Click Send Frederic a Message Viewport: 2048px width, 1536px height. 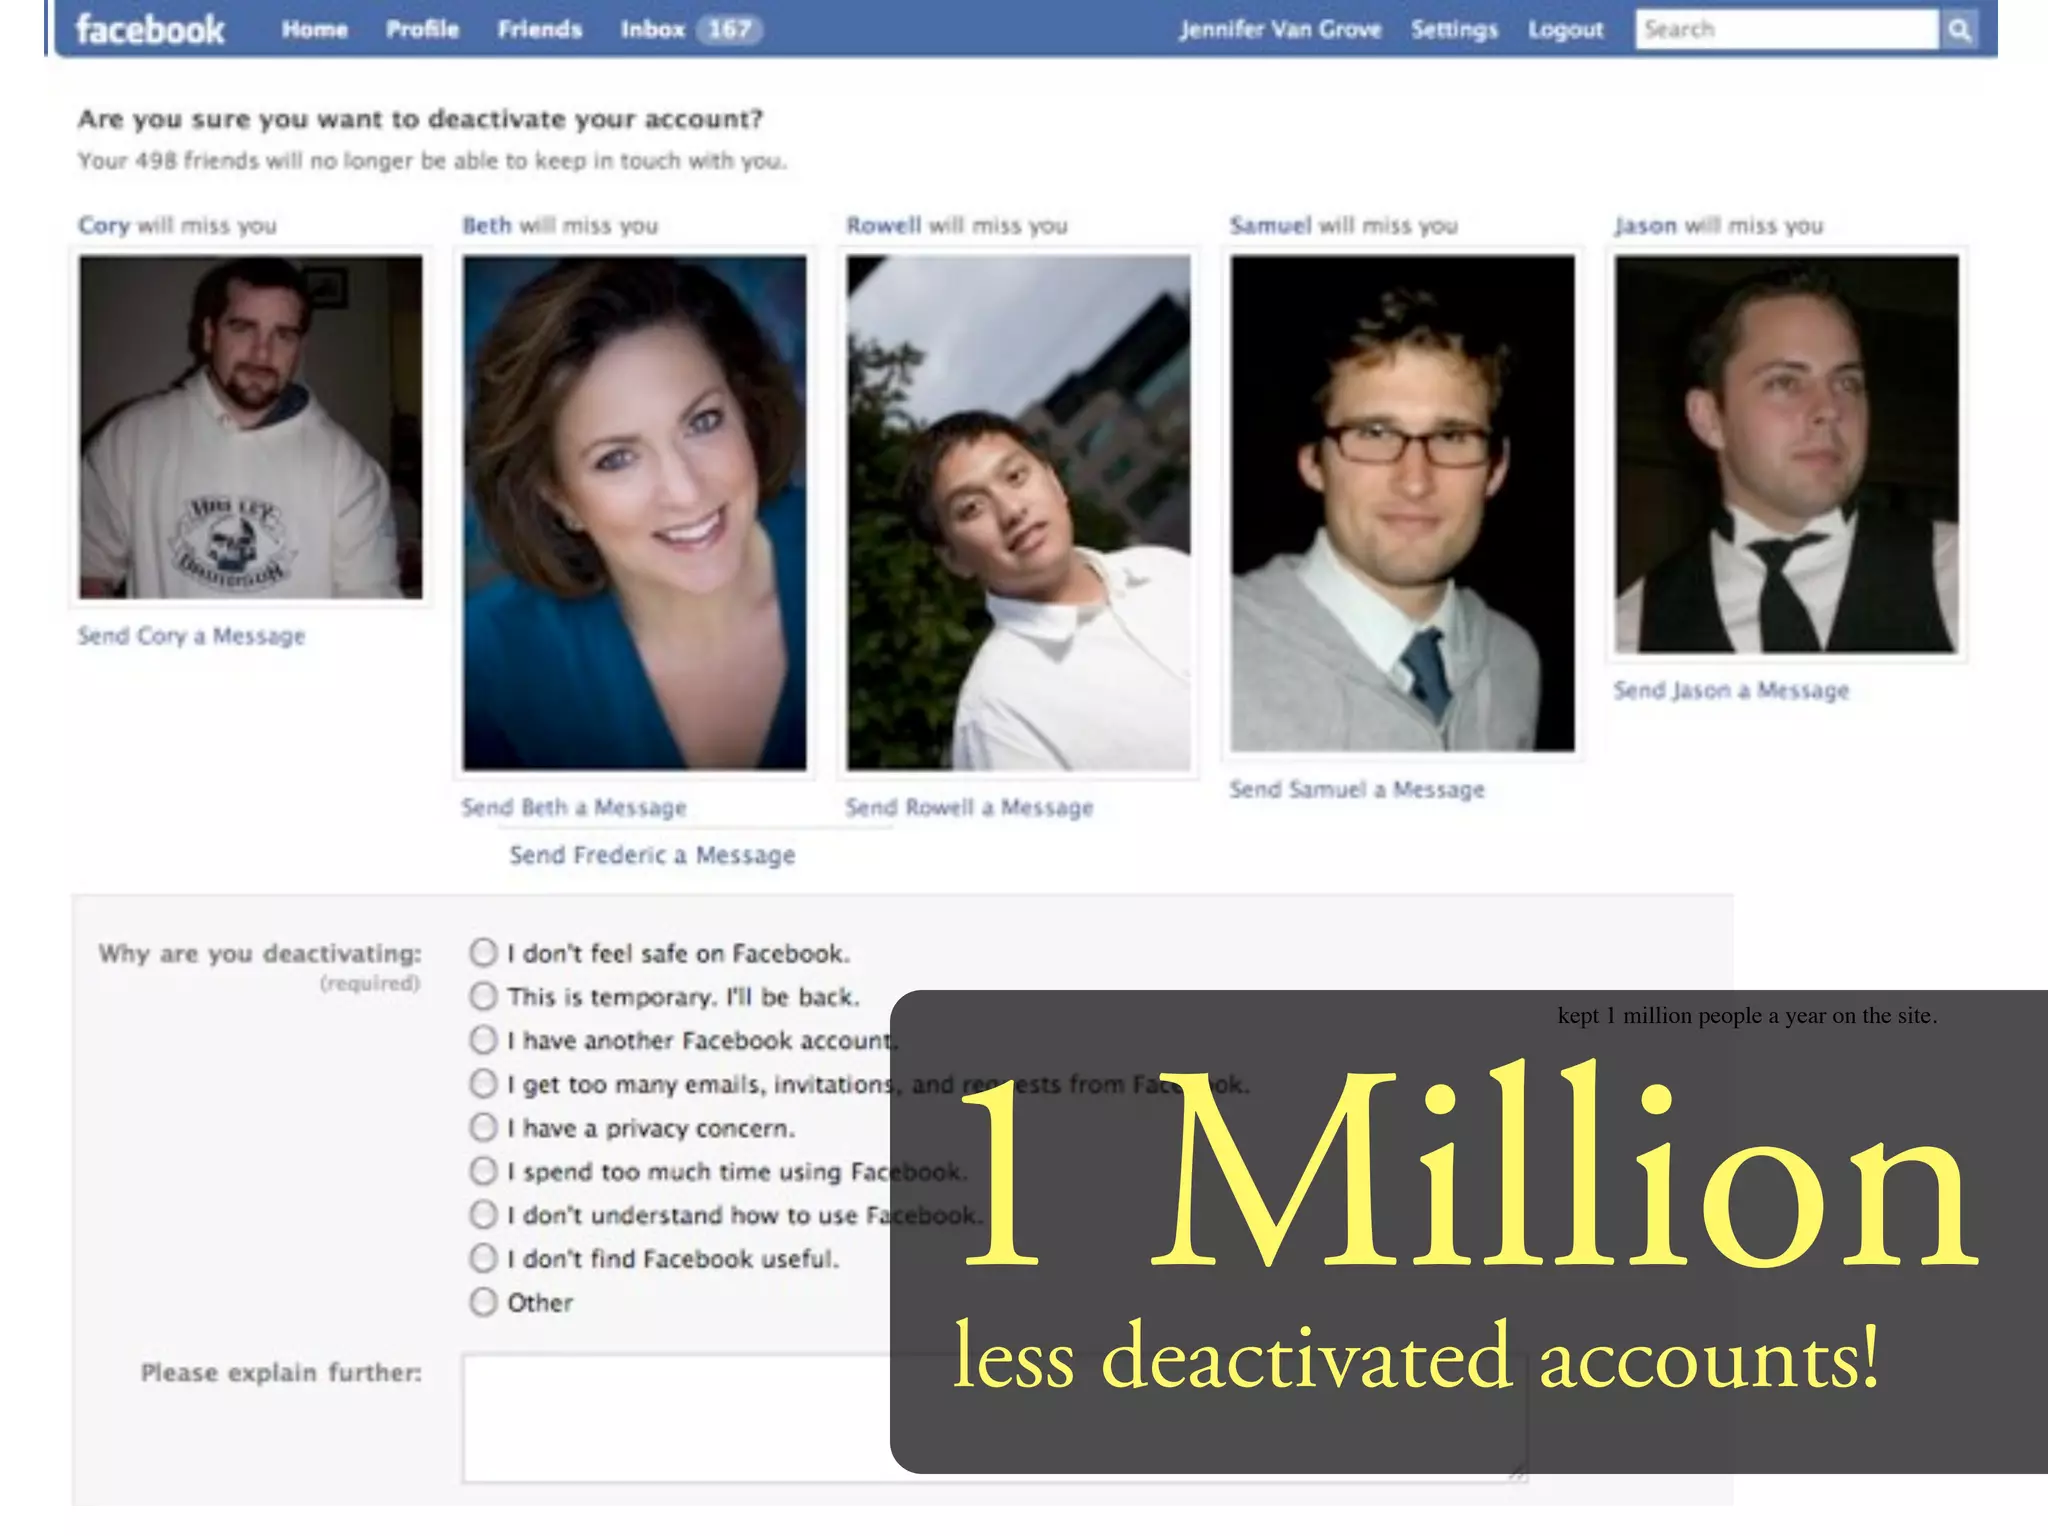pyautogui.click(x=652, y=855)
